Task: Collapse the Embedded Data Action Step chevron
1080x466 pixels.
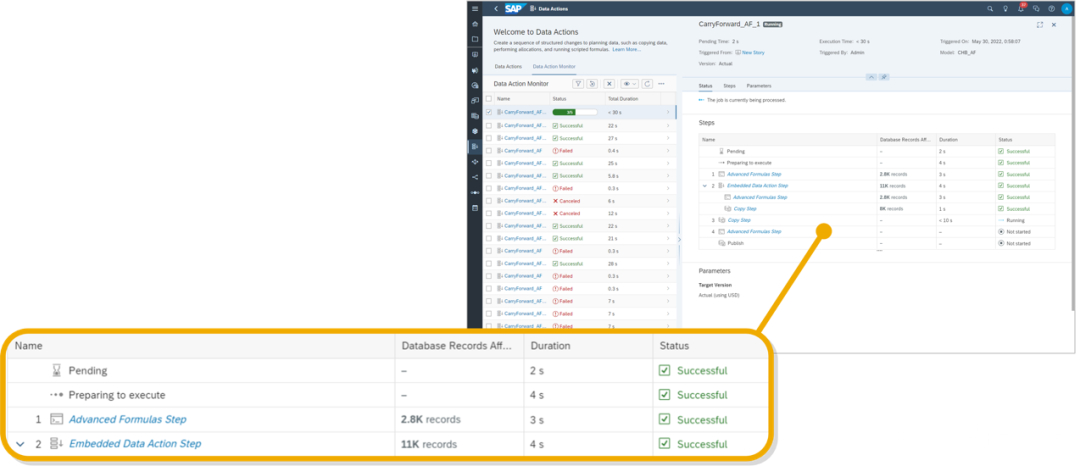Action: tap(705, 186)
